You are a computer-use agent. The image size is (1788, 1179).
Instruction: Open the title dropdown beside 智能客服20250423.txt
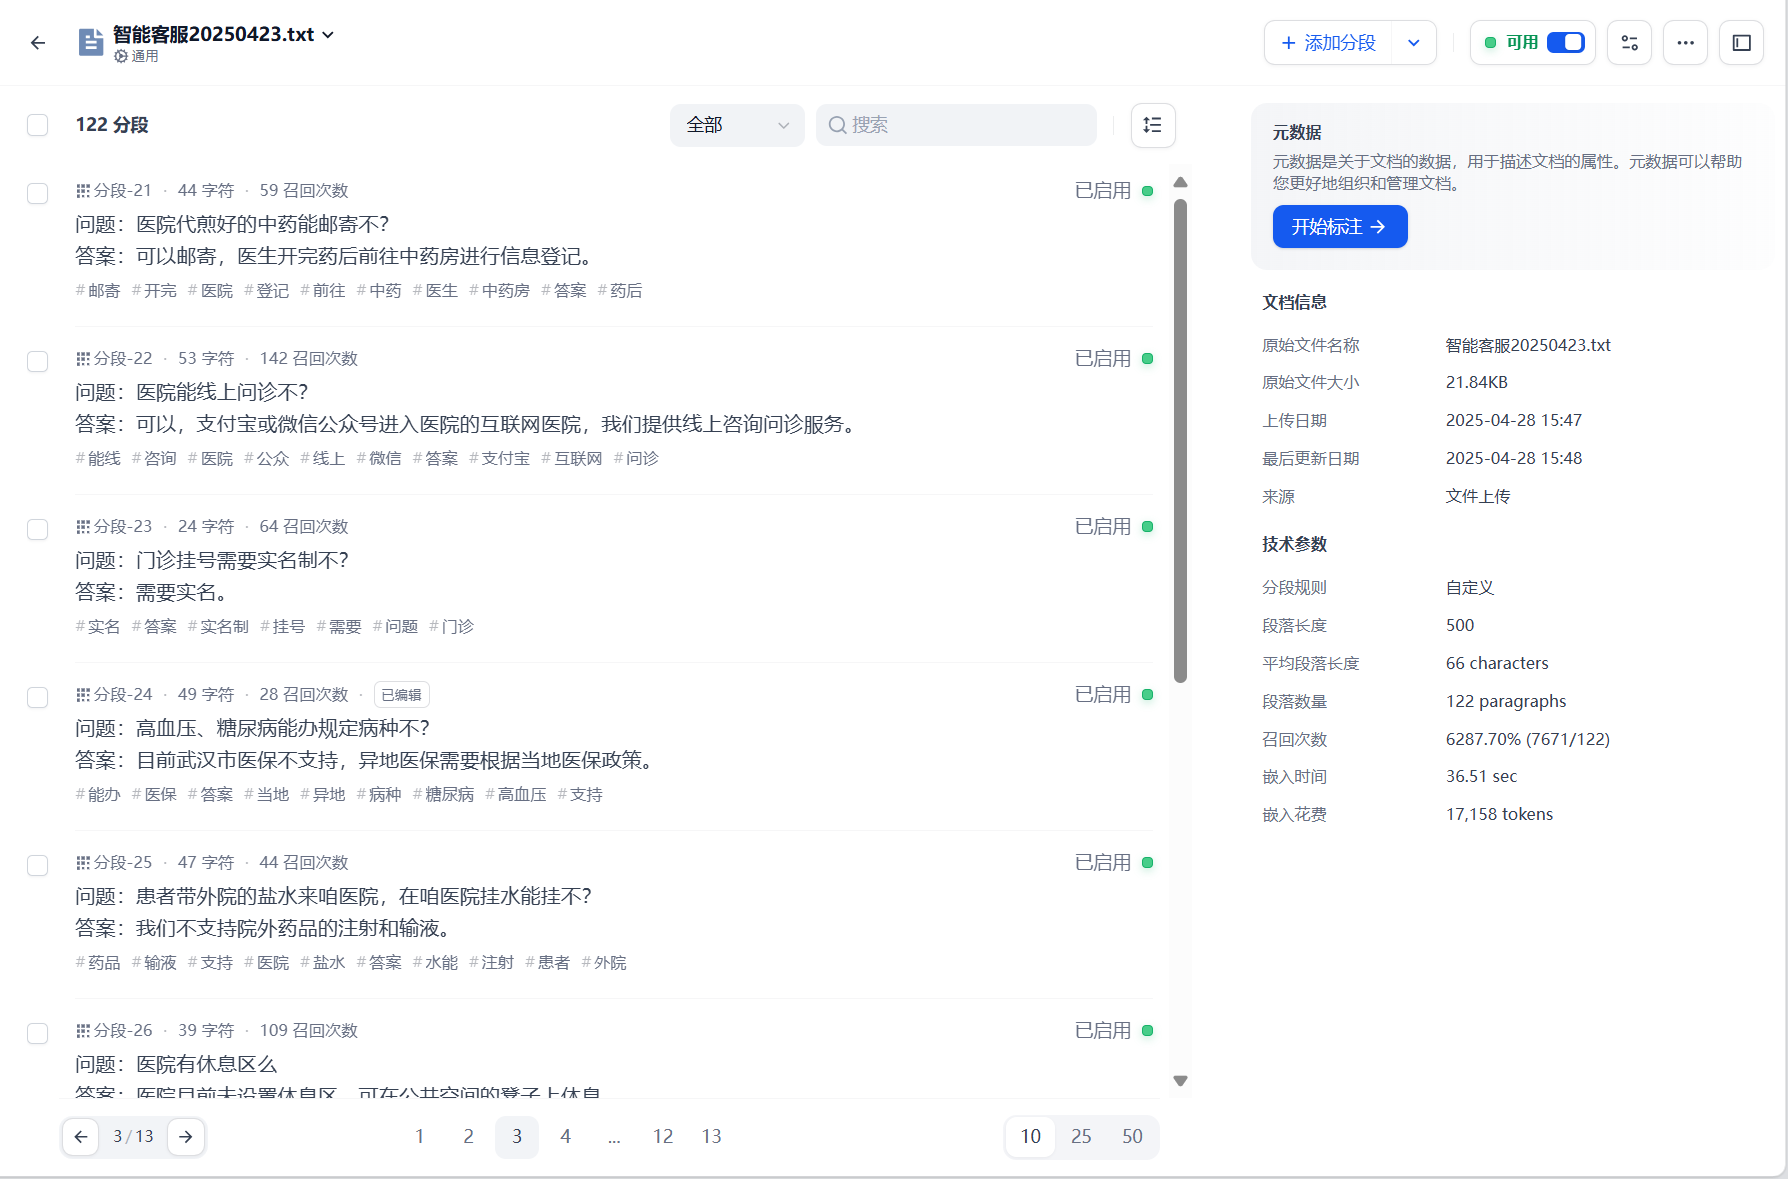point(327,33)
